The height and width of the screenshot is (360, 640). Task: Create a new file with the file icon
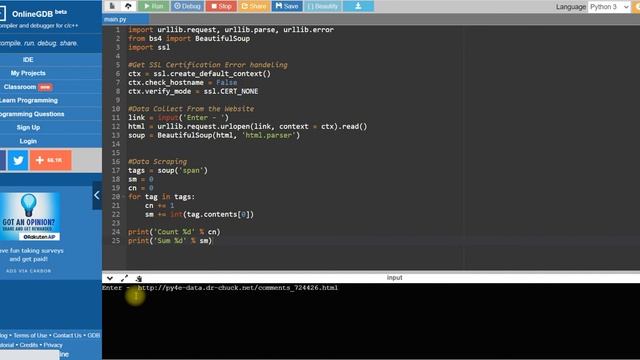point(112,6)
